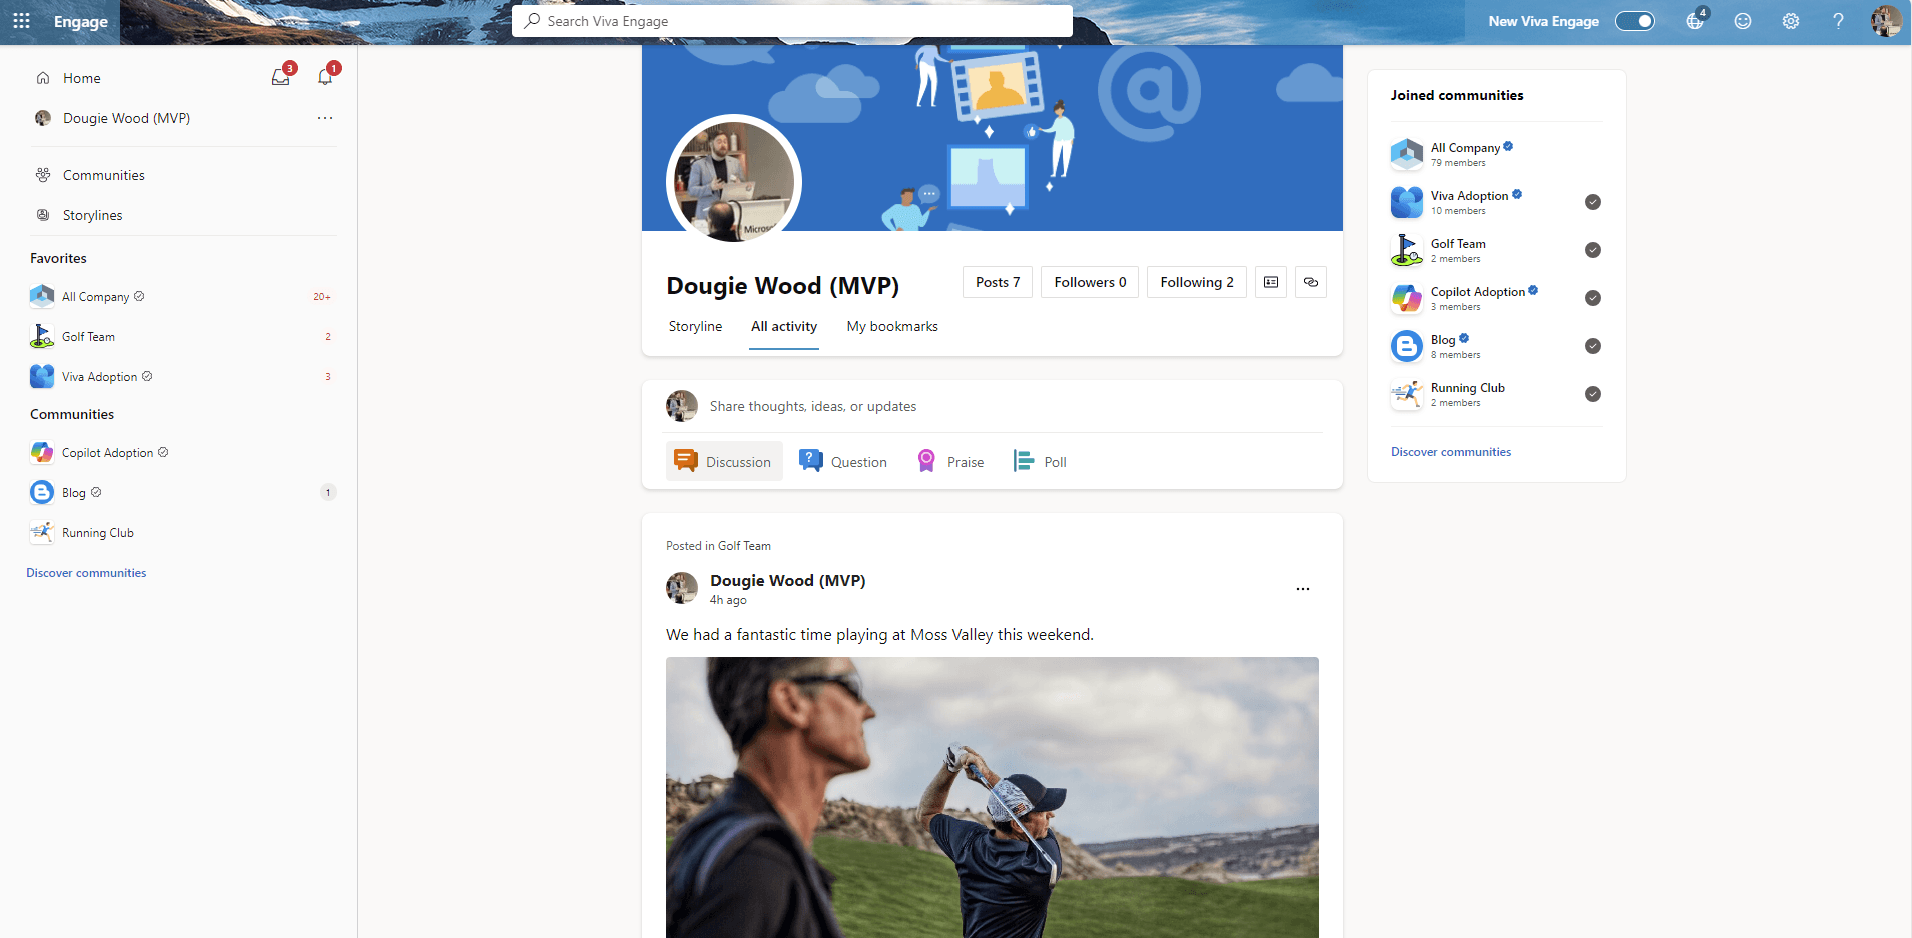Open the app launcher waffle icon
1912x938 pixels.
(21, 21)
